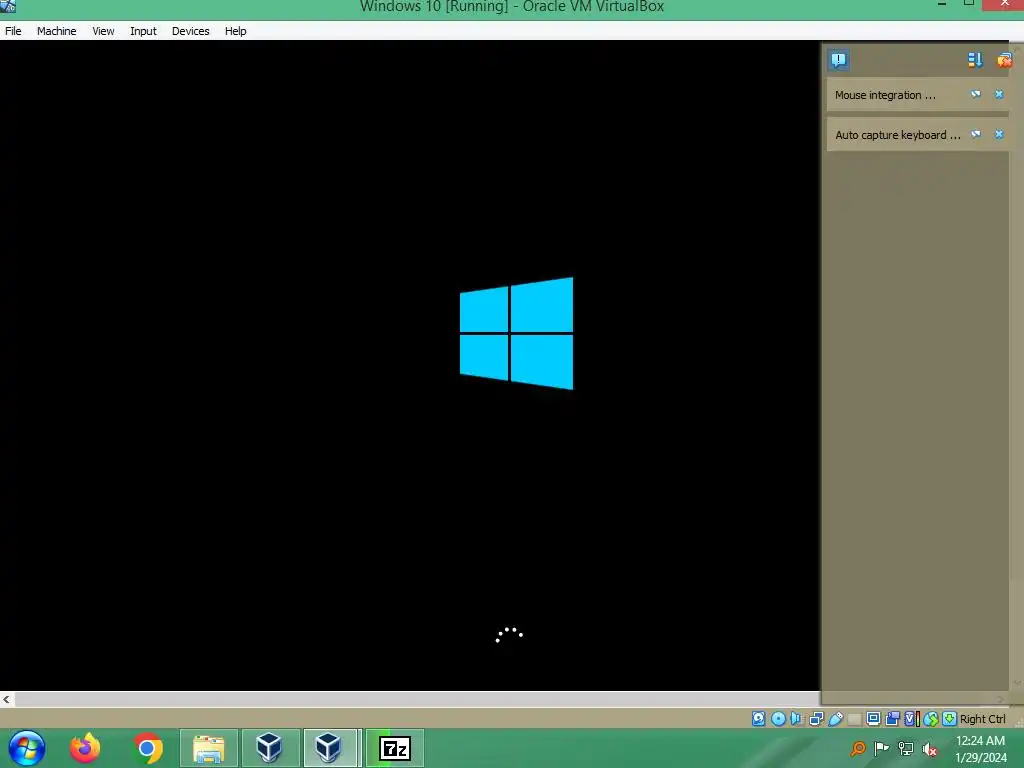Image resolution: width=1024 pixels, height=768 pixels.
Task: Open the Machine menu
Action: pyautogui.click(x=56, y=31)
